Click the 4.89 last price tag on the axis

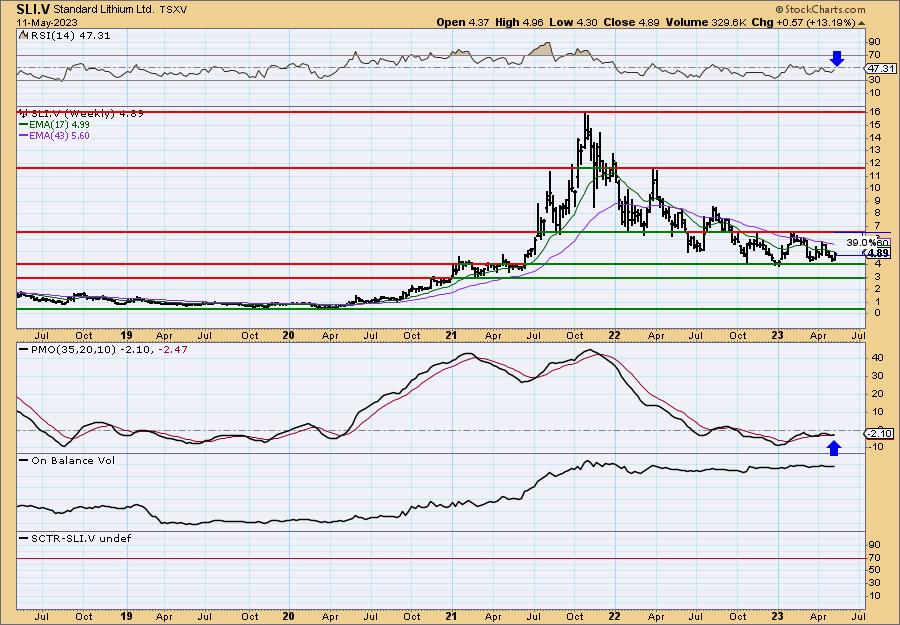(878, 253)
